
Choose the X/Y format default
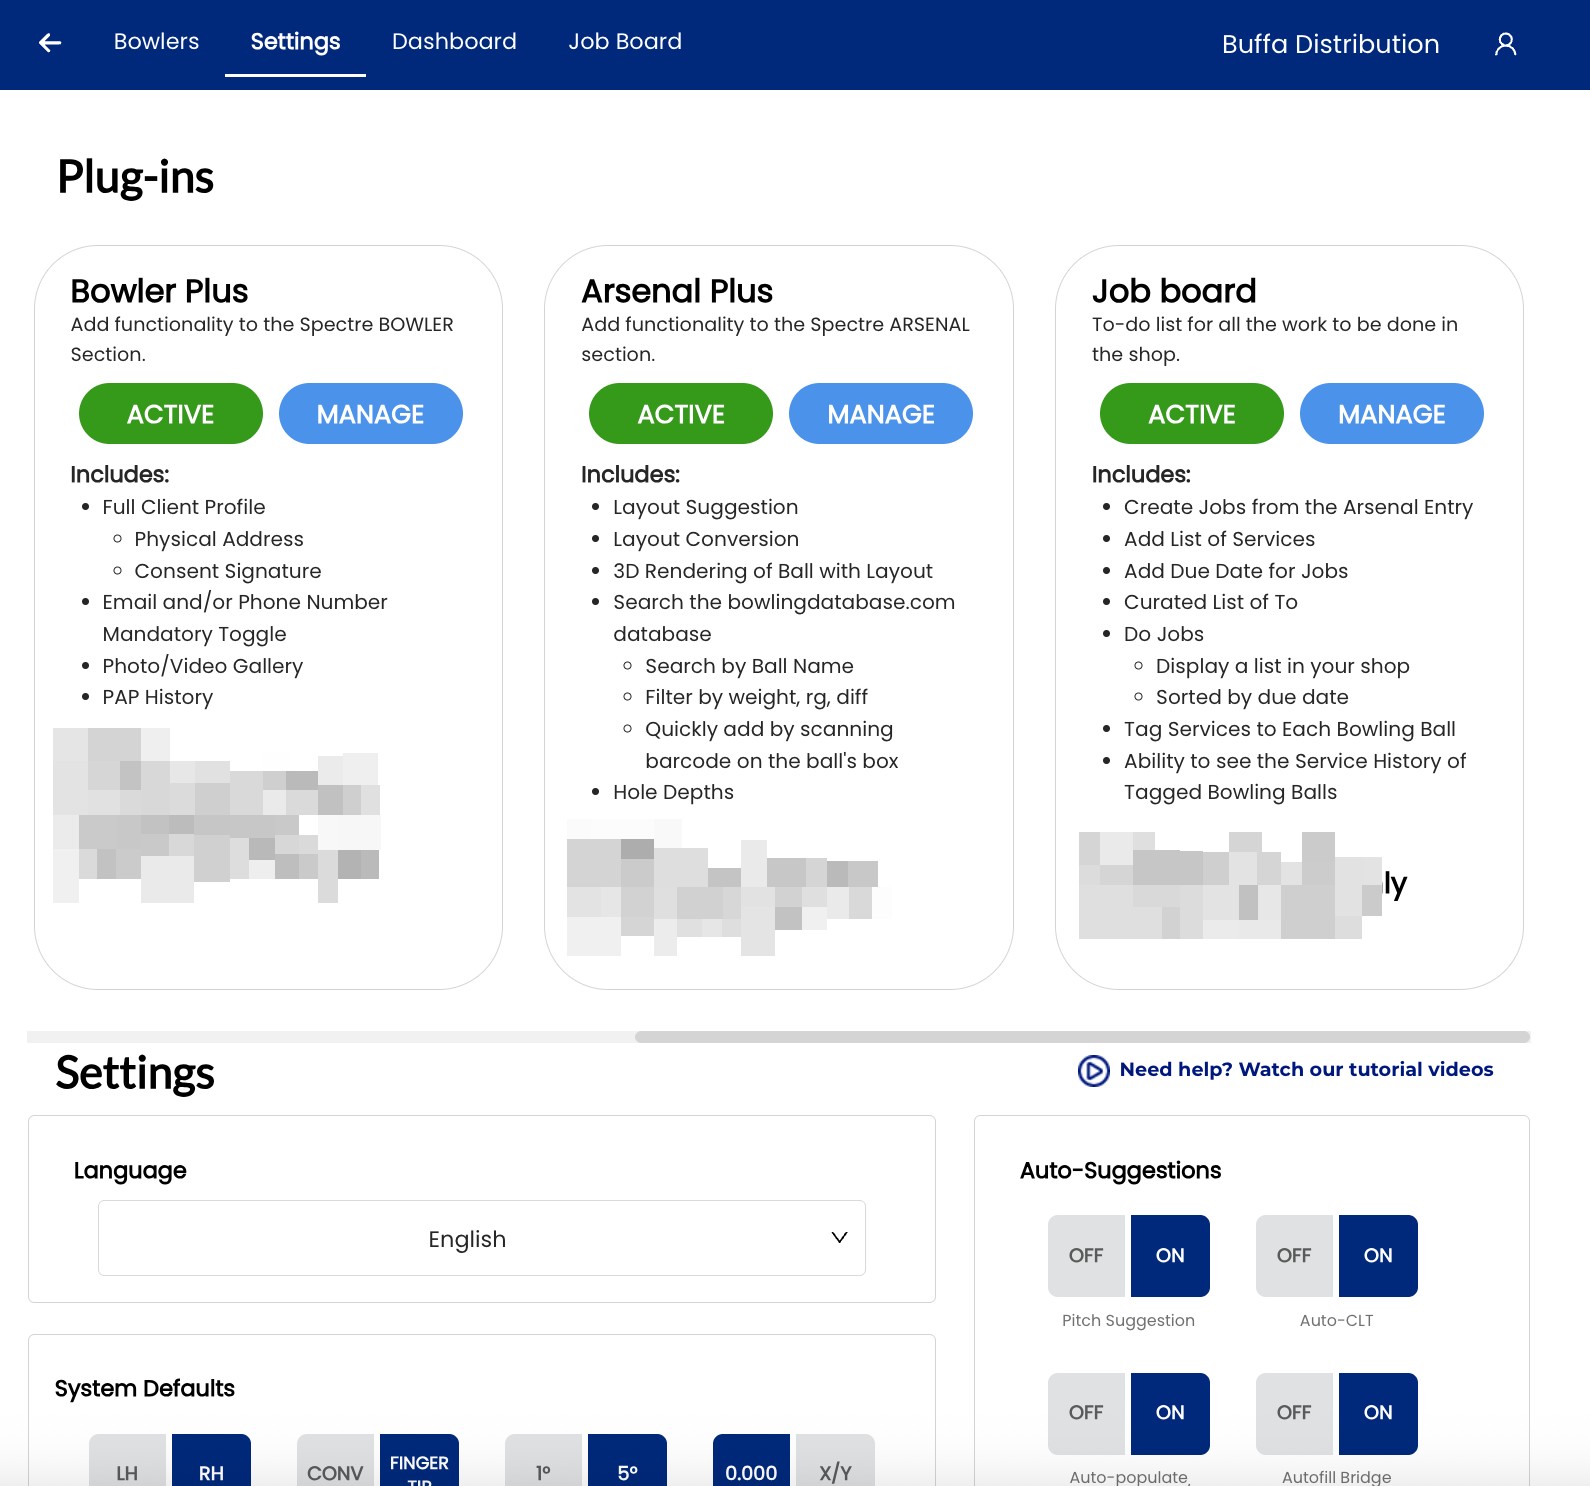tap(835, 1461)
